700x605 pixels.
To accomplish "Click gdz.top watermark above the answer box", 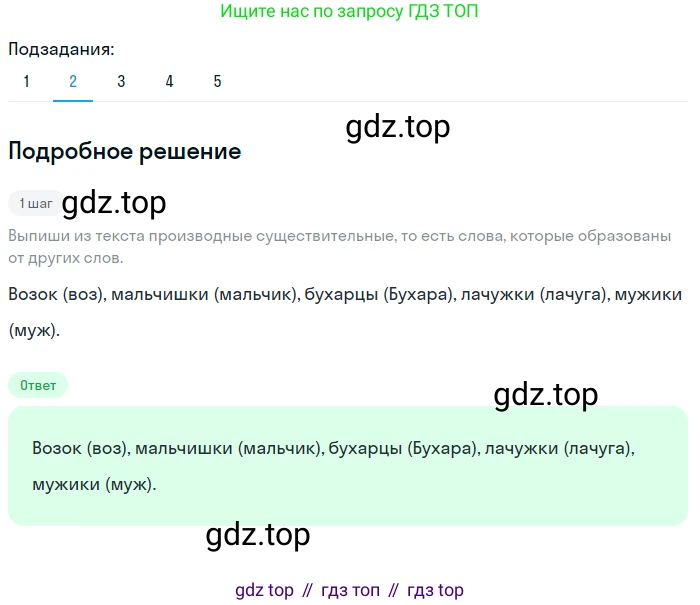I will click(x=546, y=395).
